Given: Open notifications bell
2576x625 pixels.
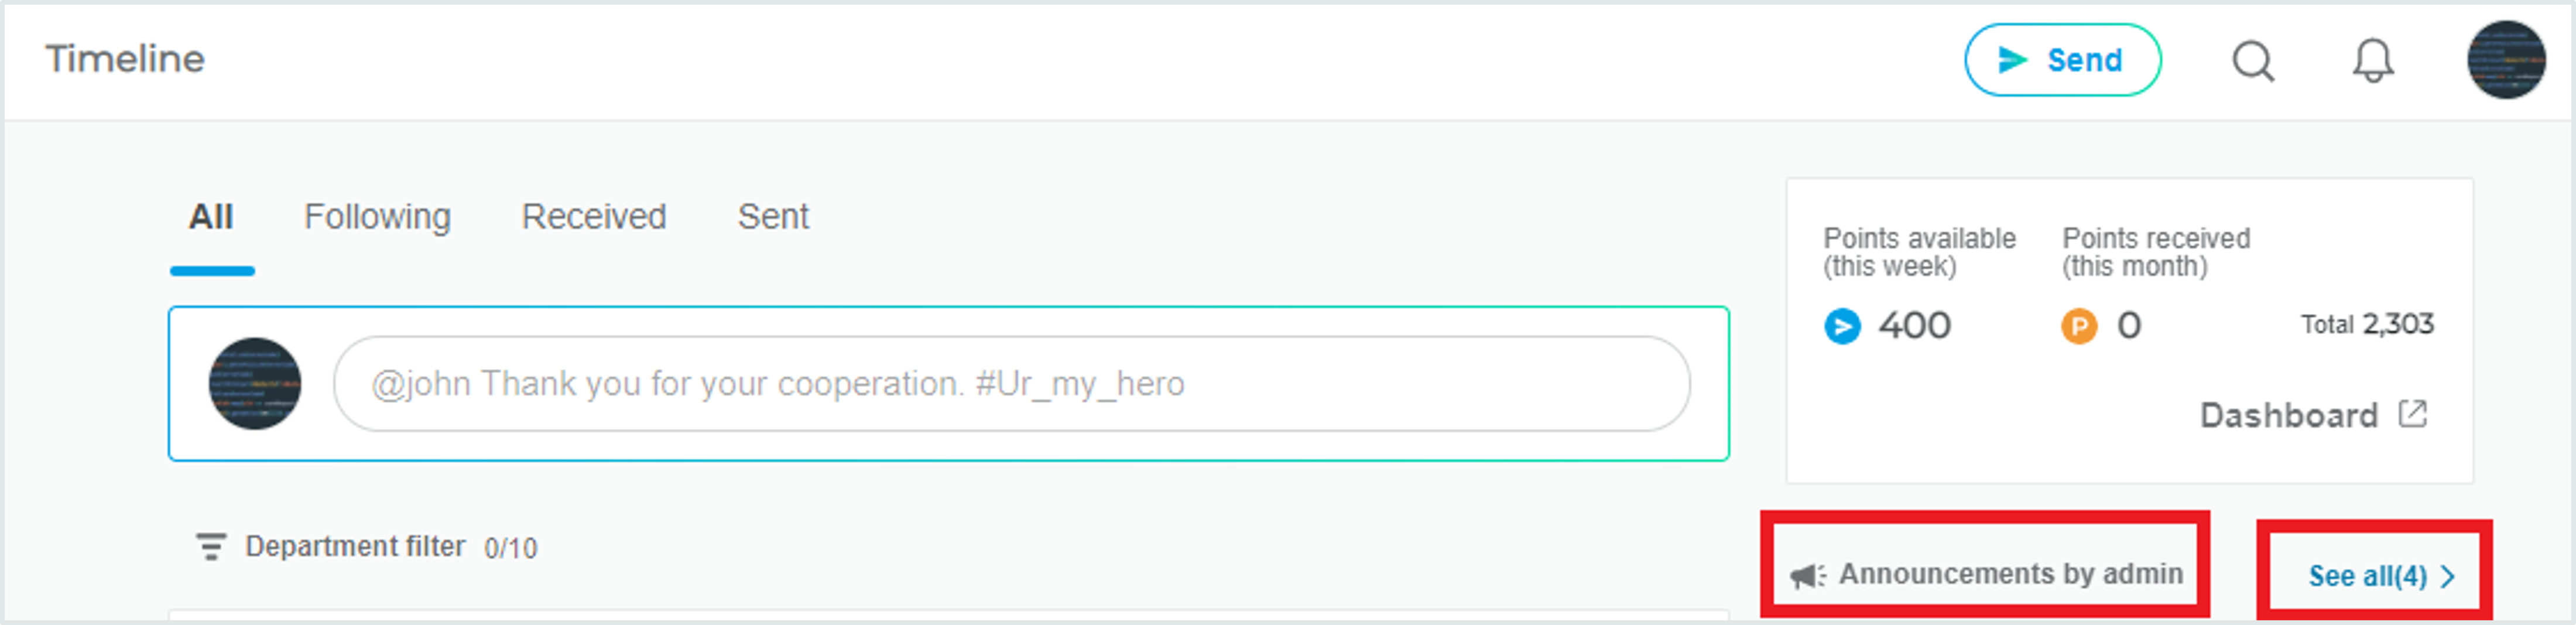Looking at the screenshot, I should (2372, 61).
